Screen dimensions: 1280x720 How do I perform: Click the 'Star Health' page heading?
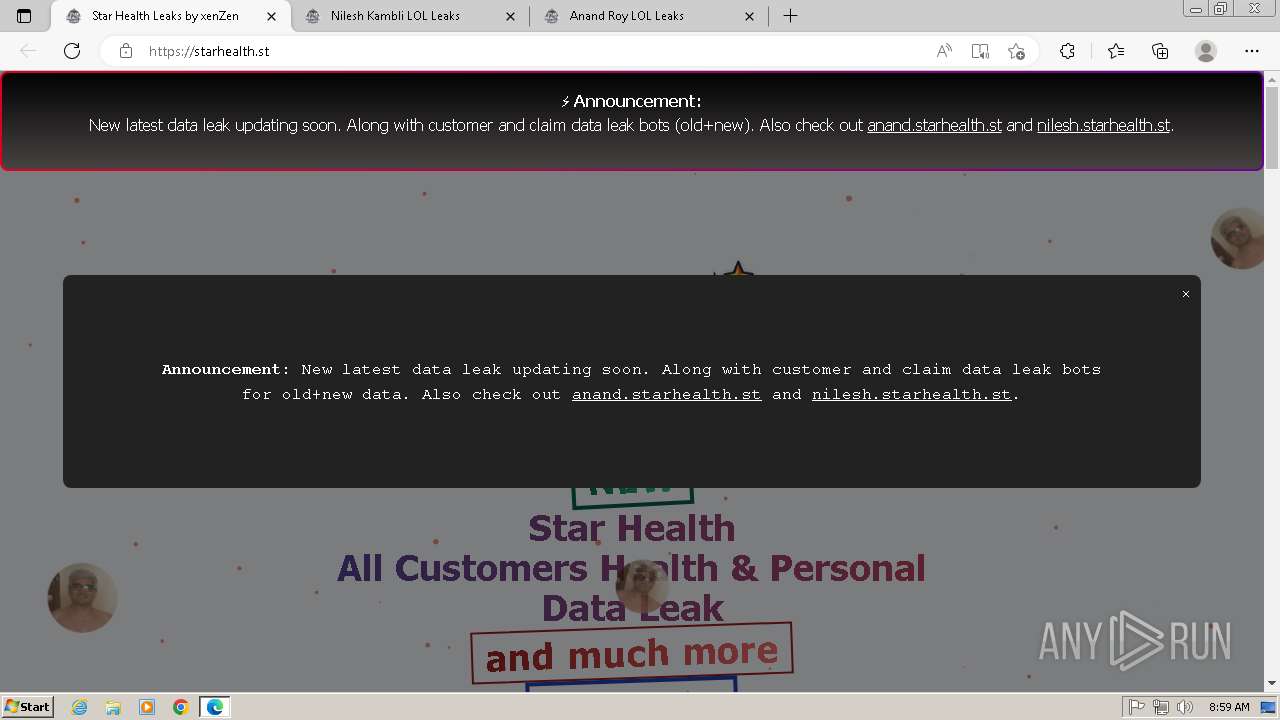point(632,528)
